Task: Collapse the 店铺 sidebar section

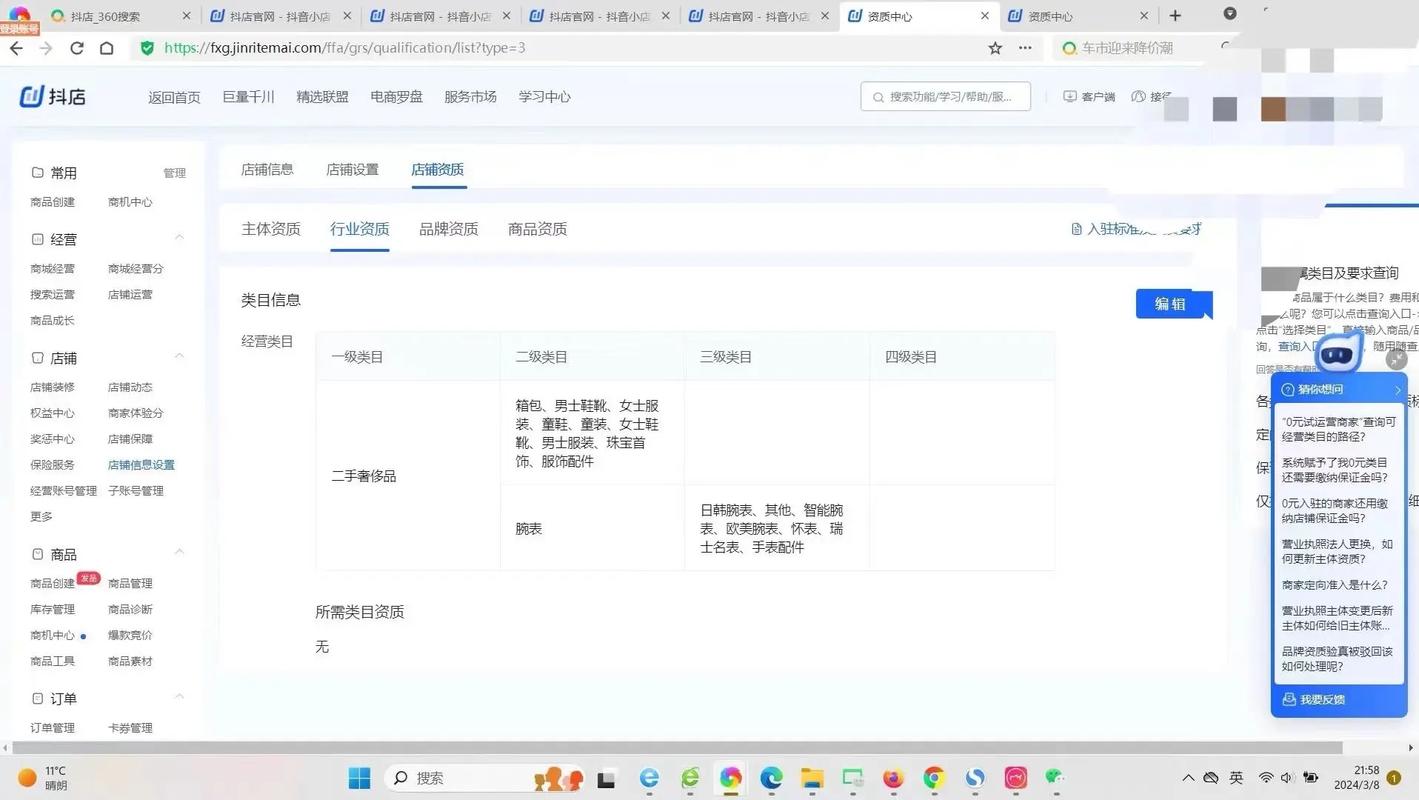Action: [179, 357]
